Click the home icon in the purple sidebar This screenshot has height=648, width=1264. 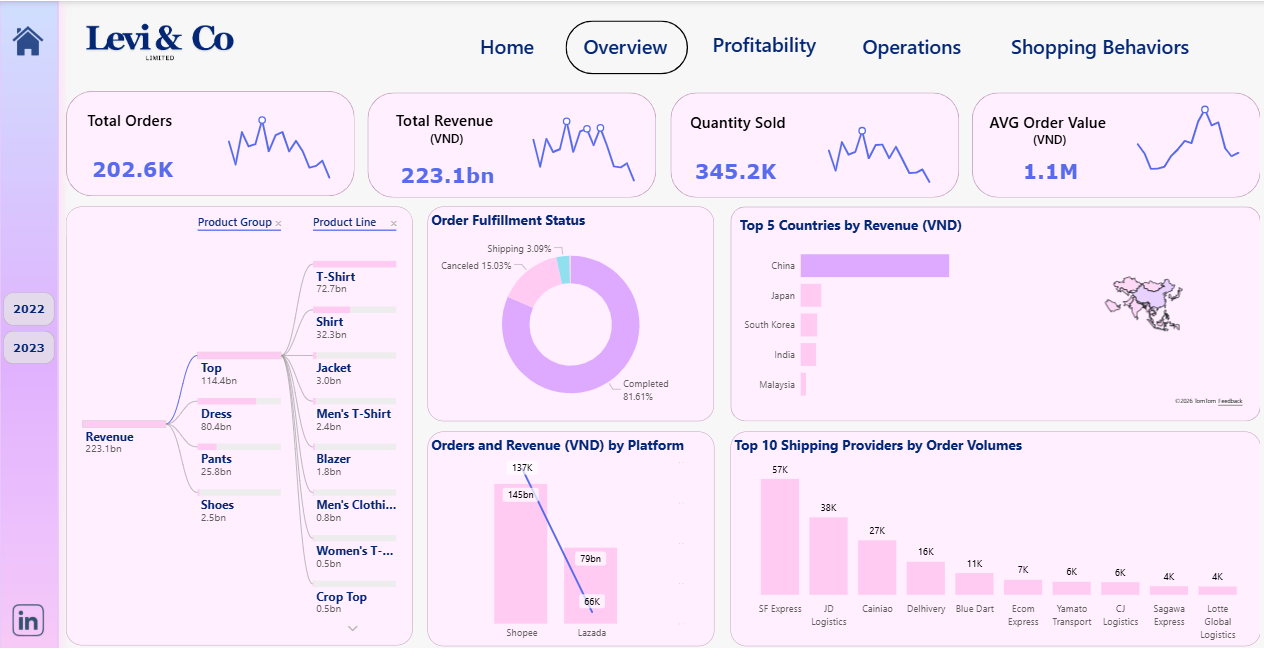click(29, 39)
